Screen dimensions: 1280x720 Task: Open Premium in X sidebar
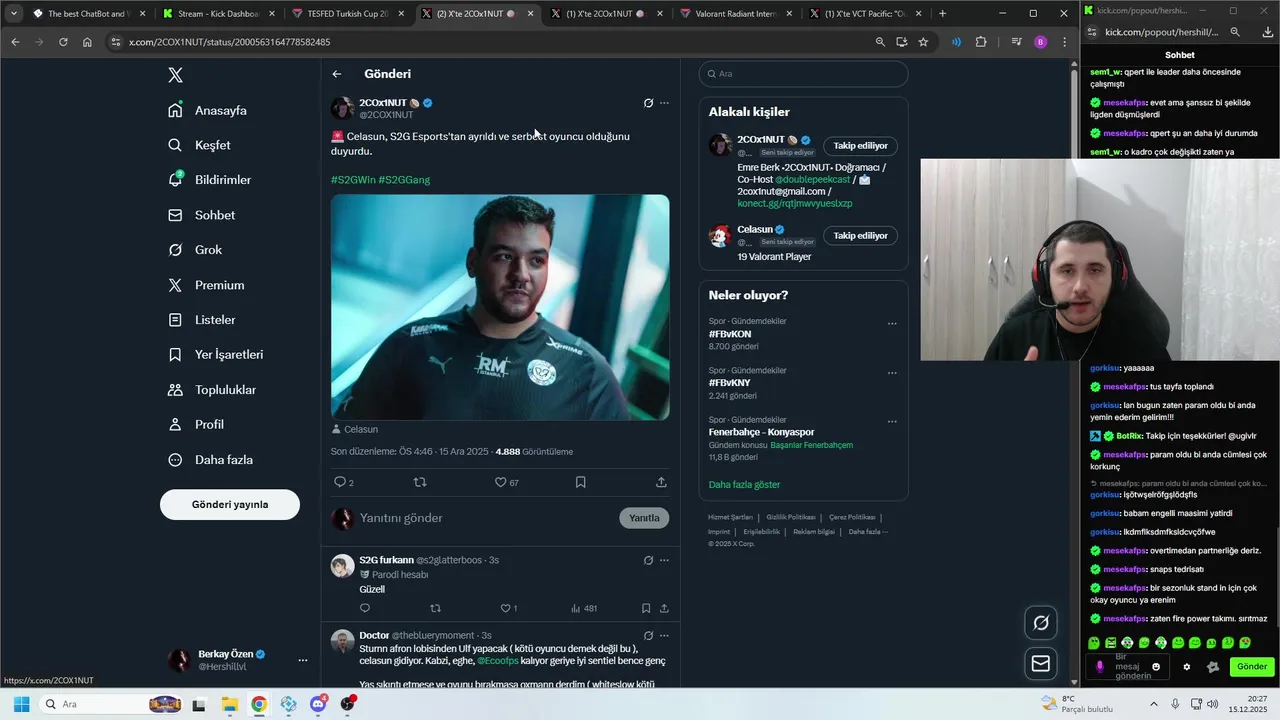[x=207, y=285]
